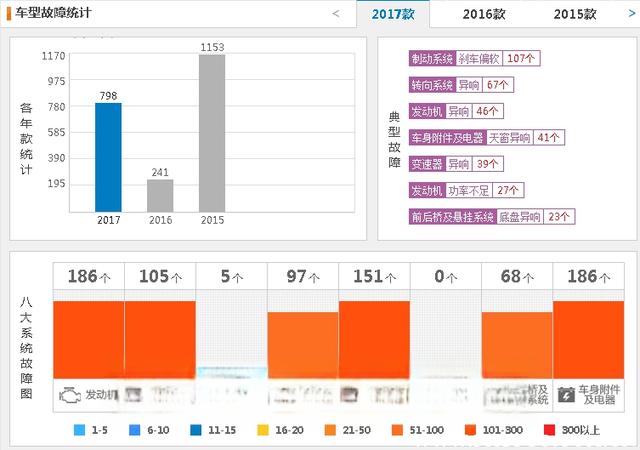Click the 16-20 yellow legend swatch
The width and height of the screenshot is (640, 450).
click(263, 430)
